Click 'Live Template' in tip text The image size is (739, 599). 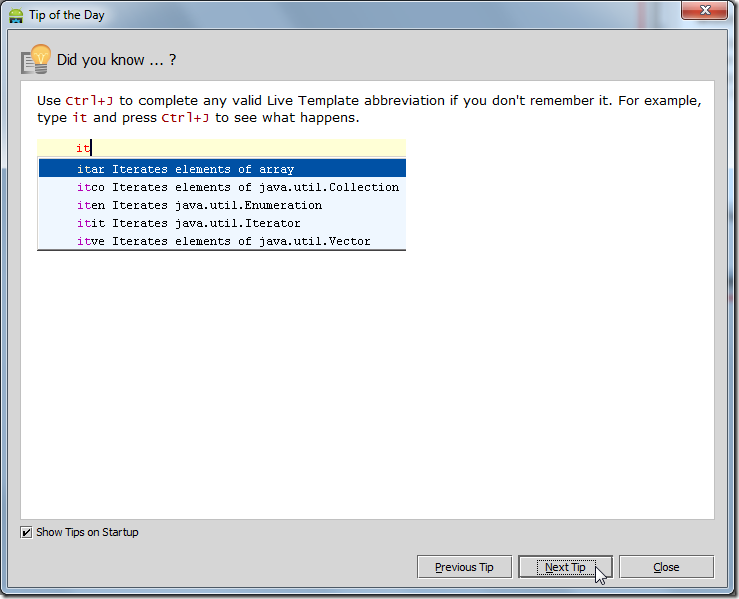click(313, 100)
